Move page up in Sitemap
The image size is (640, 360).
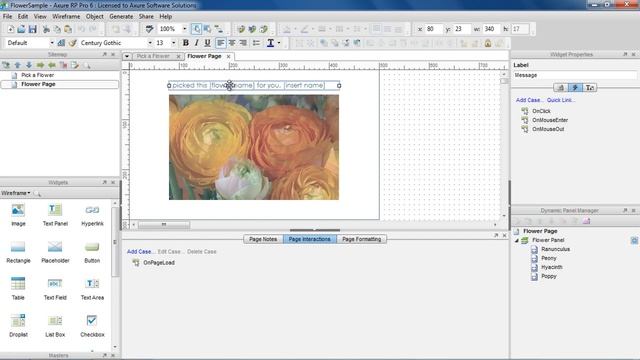tap(18, 65)
